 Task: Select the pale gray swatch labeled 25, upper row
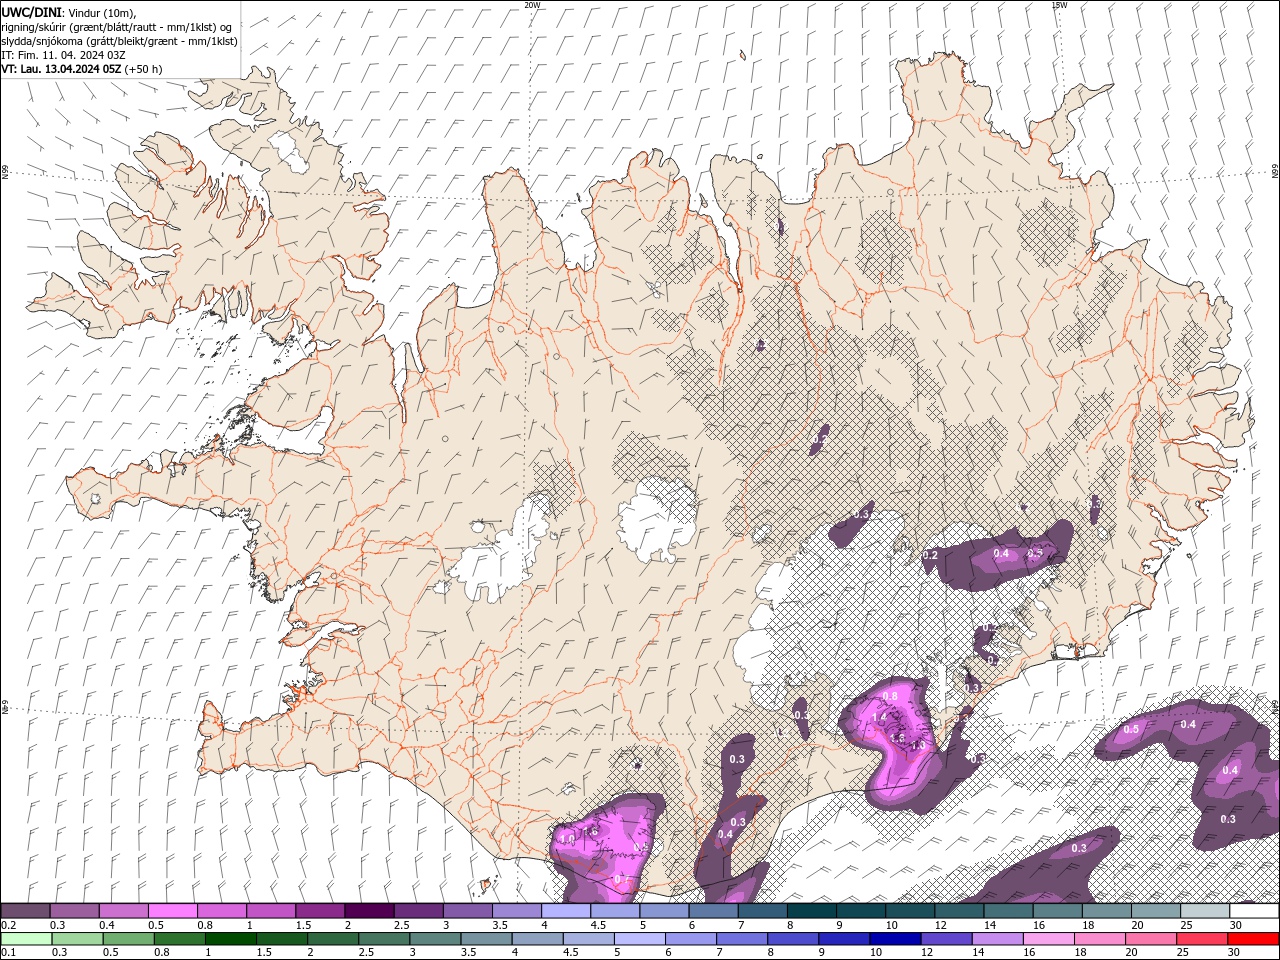click(1204, 911)
